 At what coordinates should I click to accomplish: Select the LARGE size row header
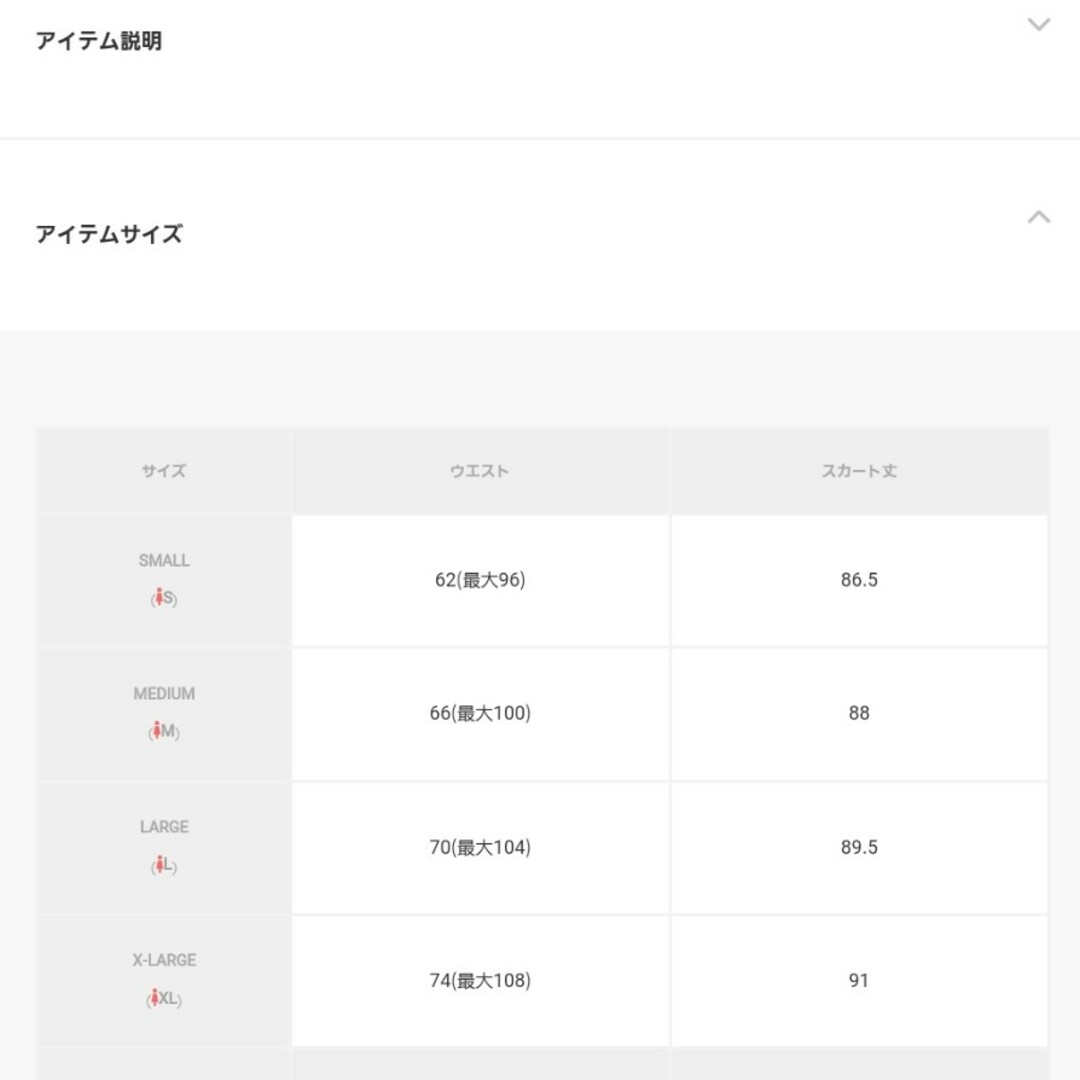(x=164, y=847)
